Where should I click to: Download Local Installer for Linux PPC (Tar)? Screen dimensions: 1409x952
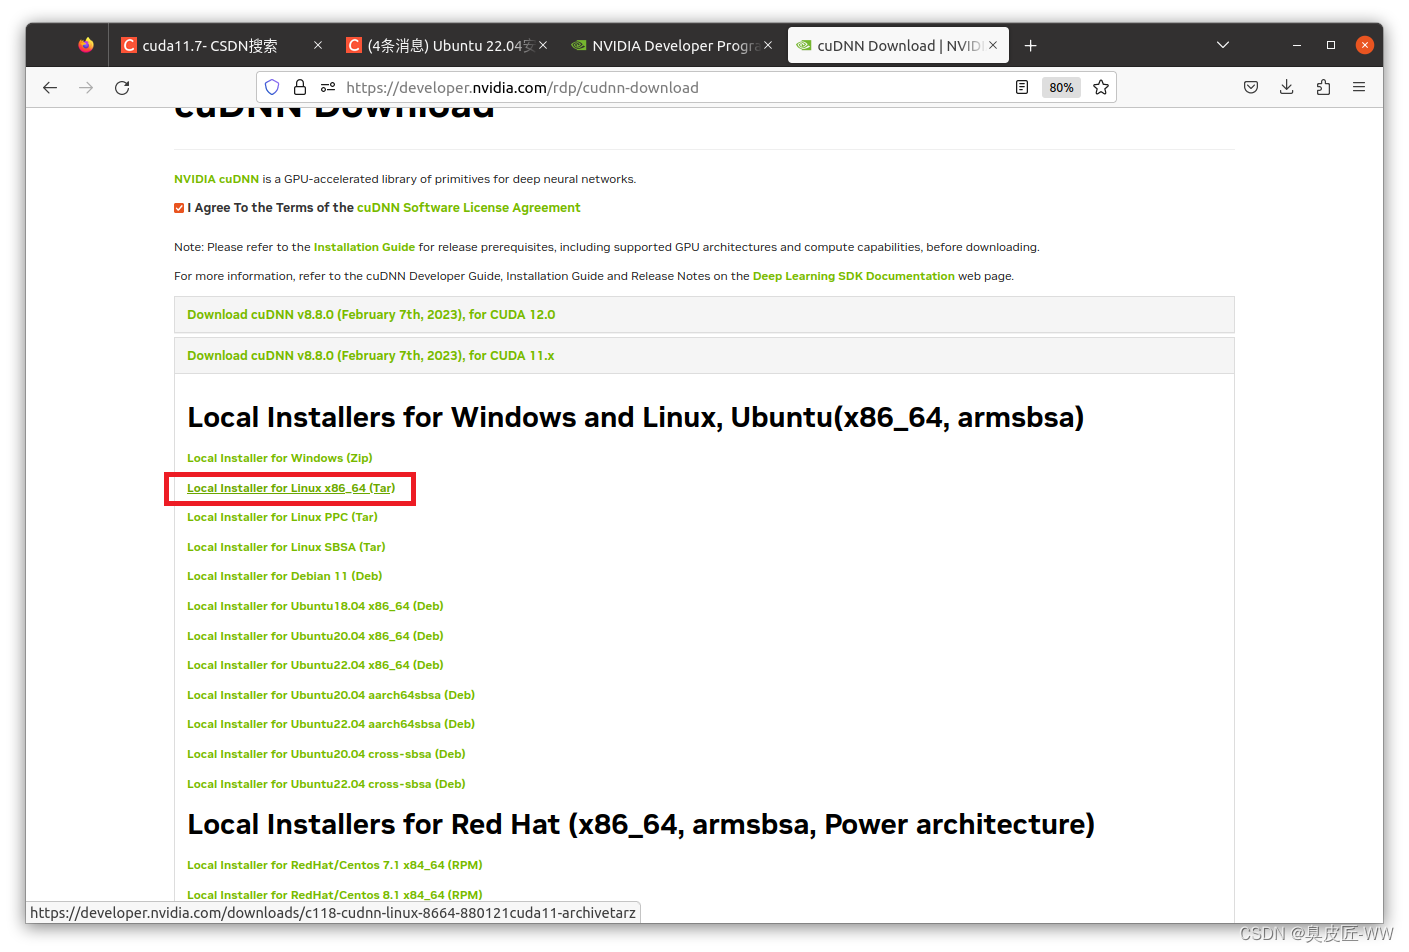point(282,517)
